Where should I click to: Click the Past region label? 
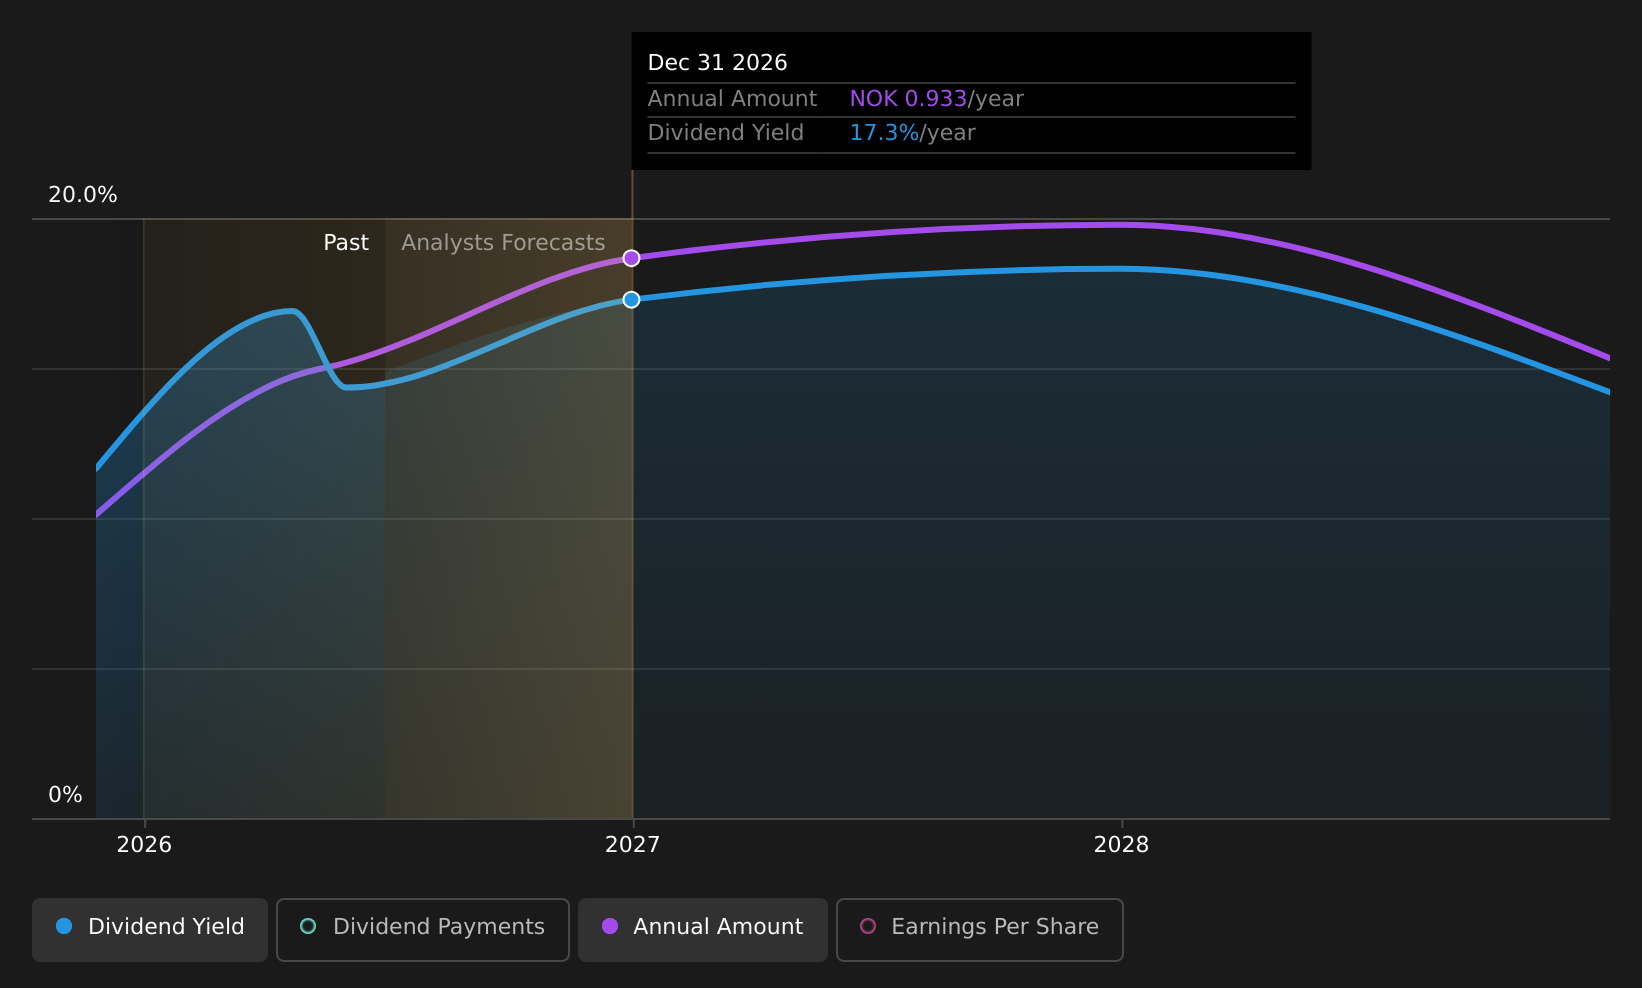coord(346,243)
